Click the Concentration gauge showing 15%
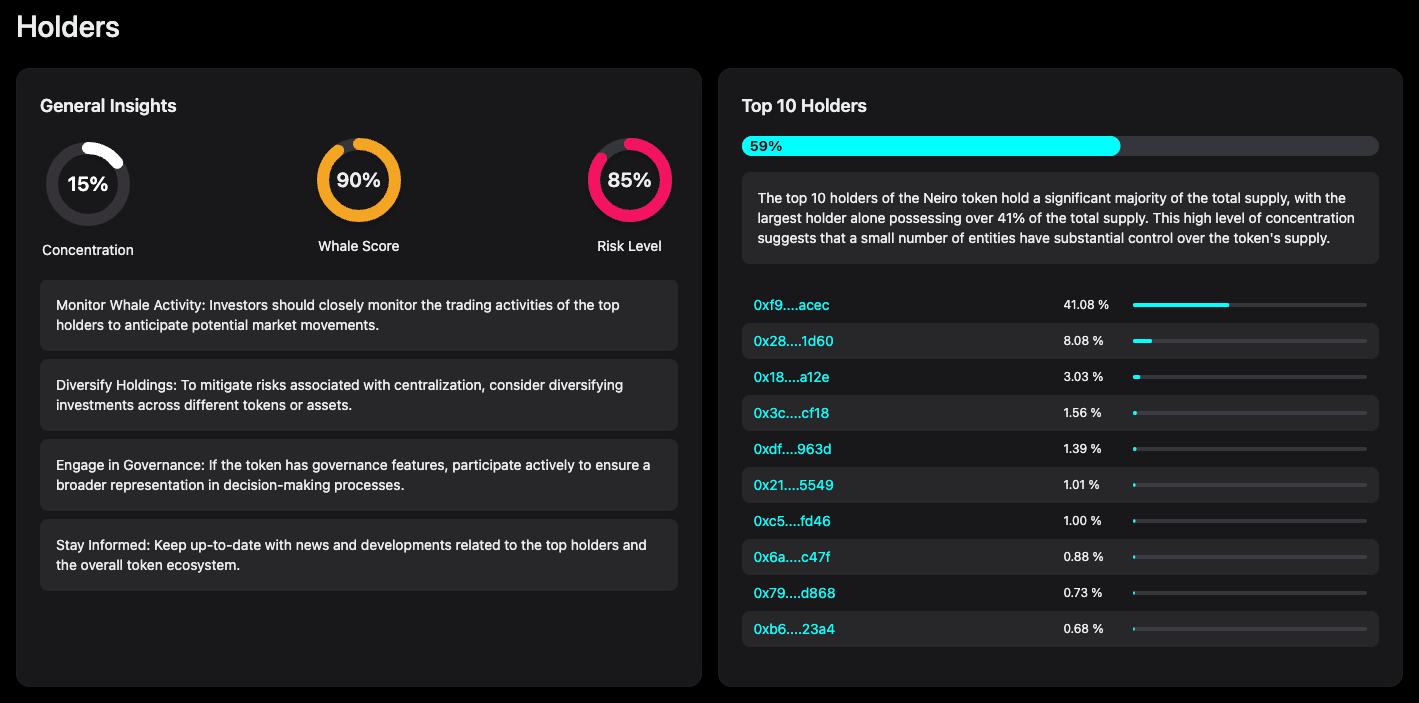Viewport: 1419px width, 703px height. [88, 183]
